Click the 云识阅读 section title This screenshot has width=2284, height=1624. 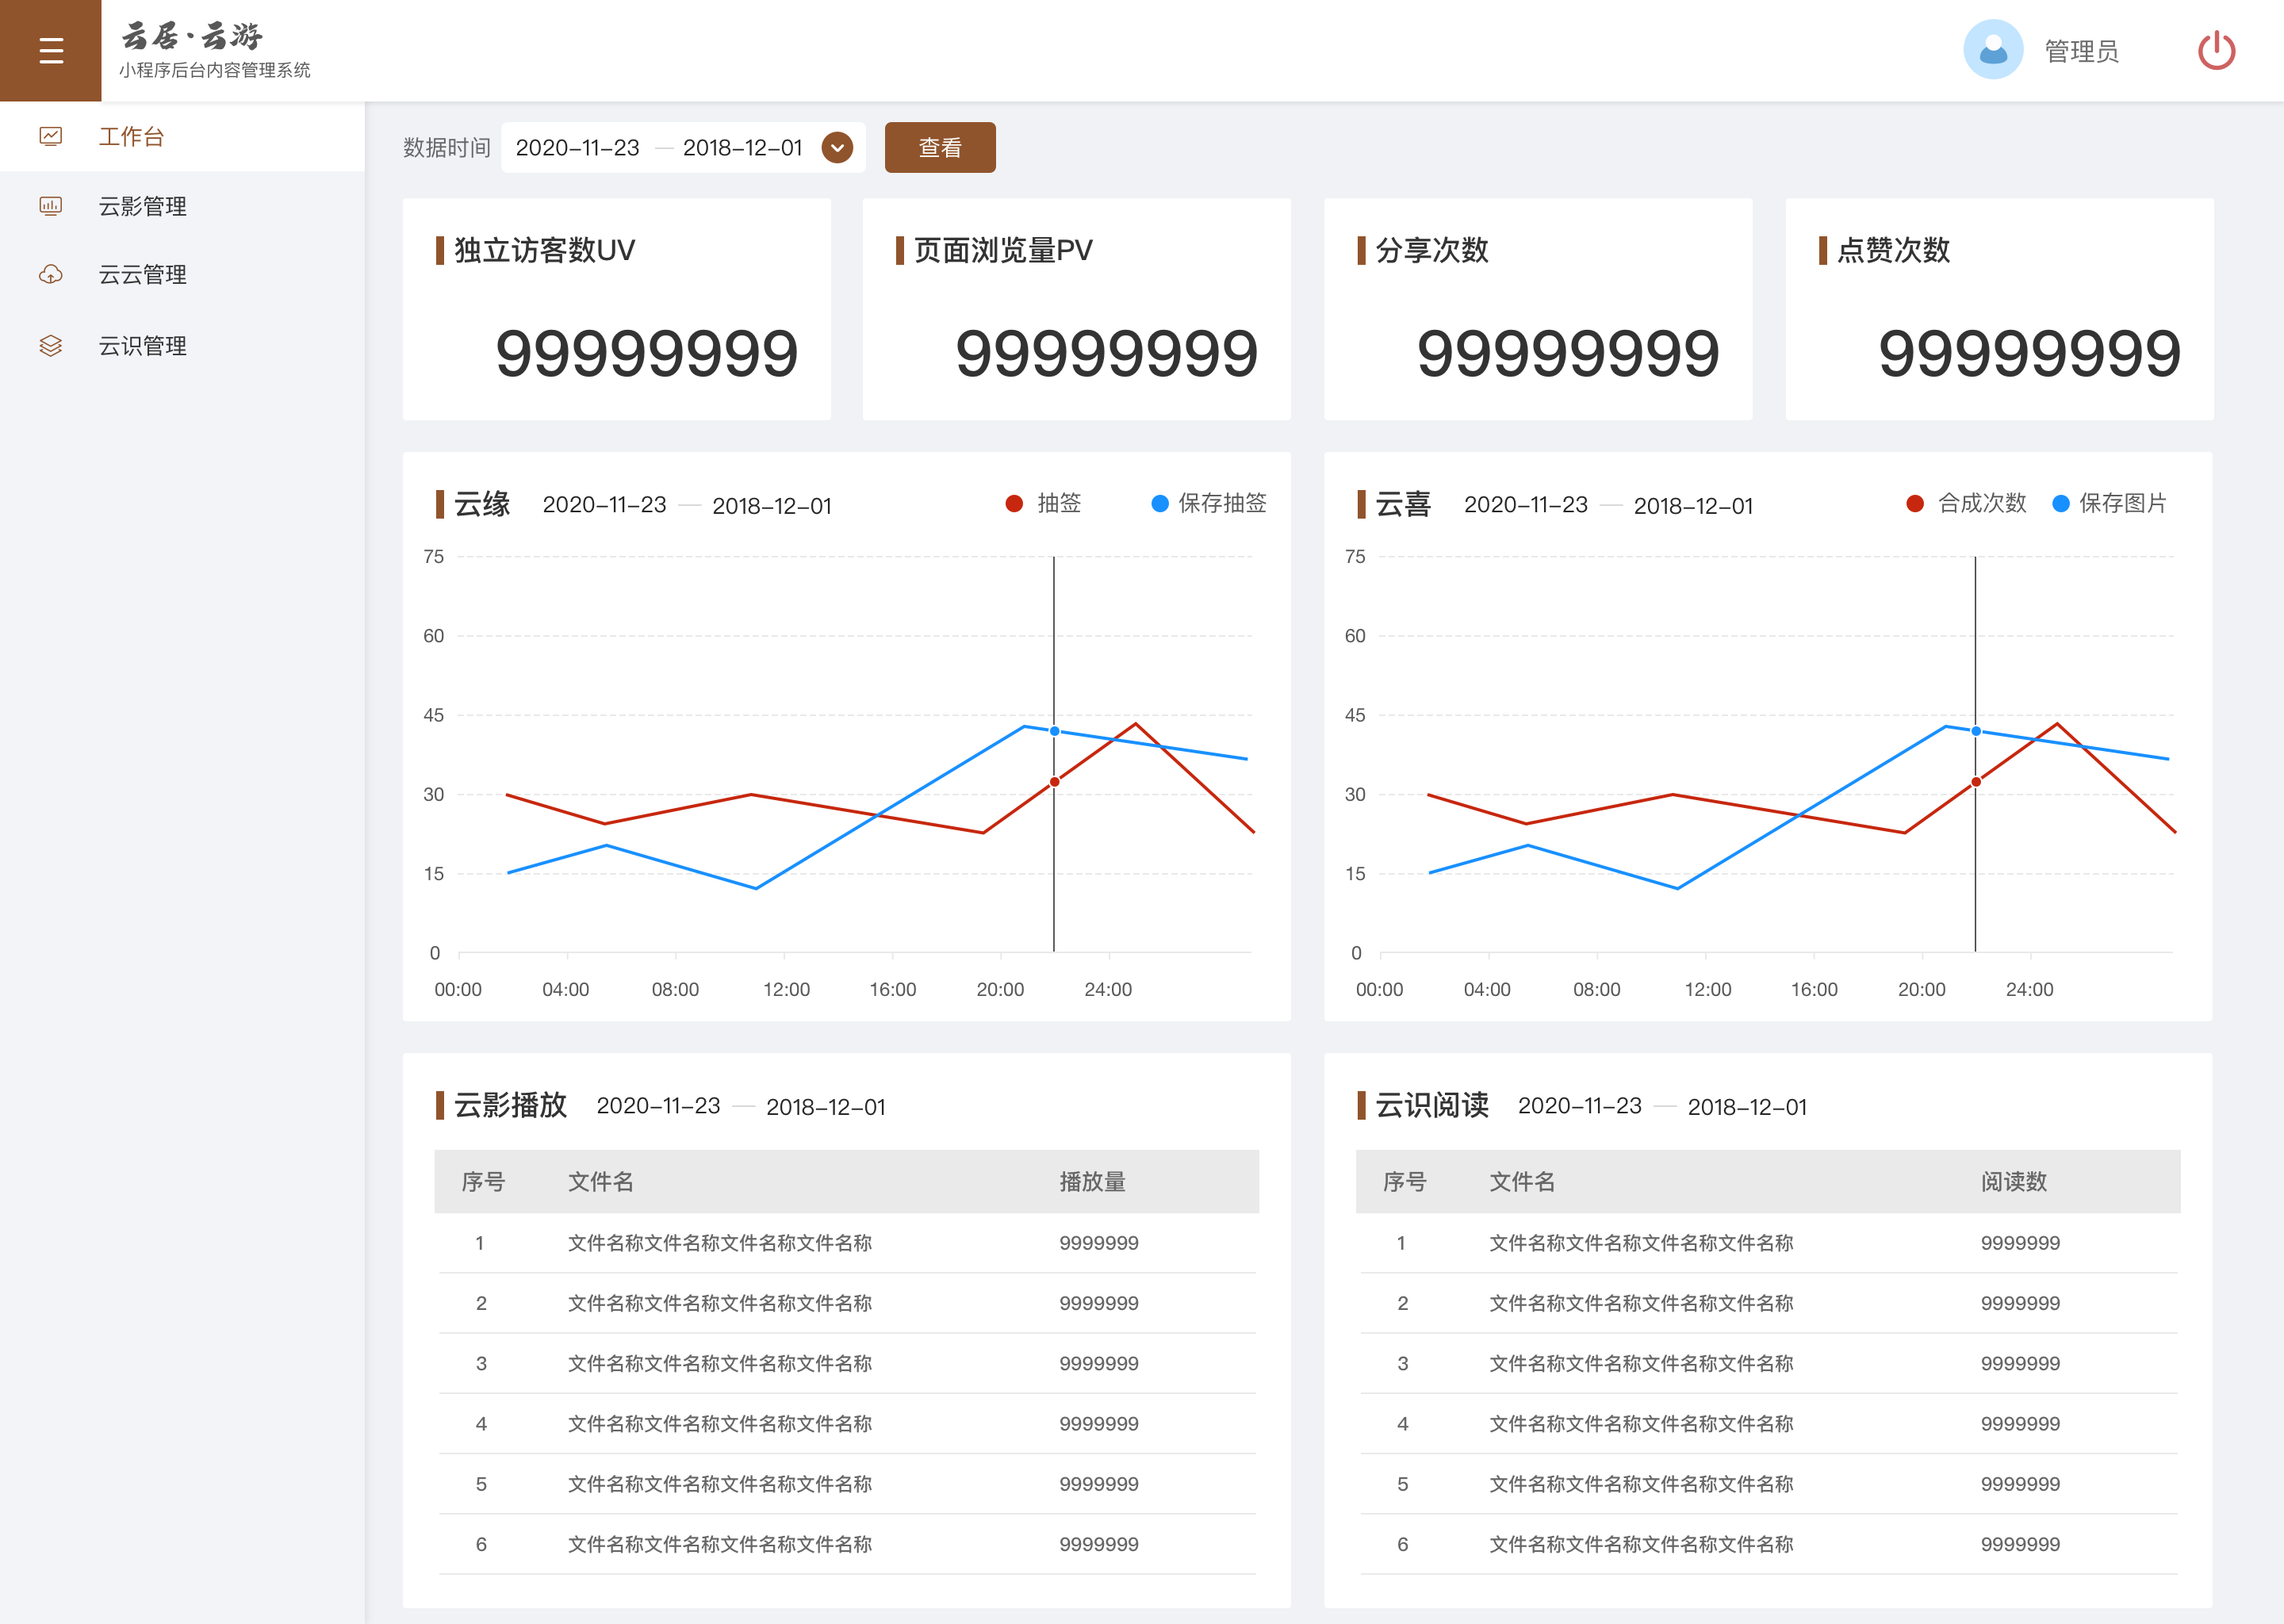1431,1105
